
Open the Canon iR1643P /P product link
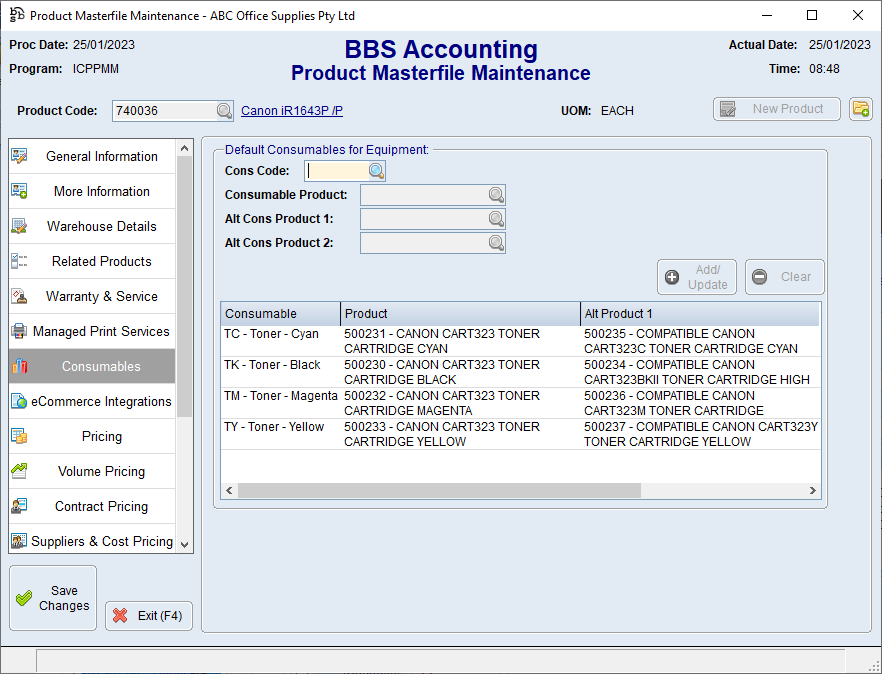point(292,111)
